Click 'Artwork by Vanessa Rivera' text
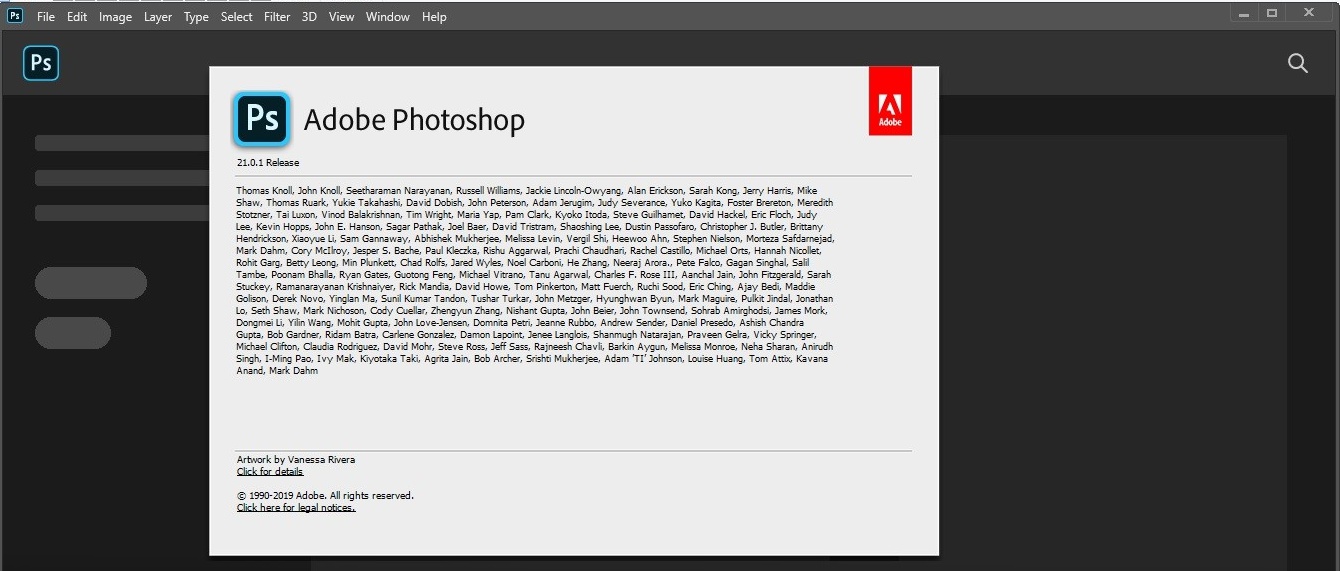The width and height of the screenshot is (1340, 571). 296,460
